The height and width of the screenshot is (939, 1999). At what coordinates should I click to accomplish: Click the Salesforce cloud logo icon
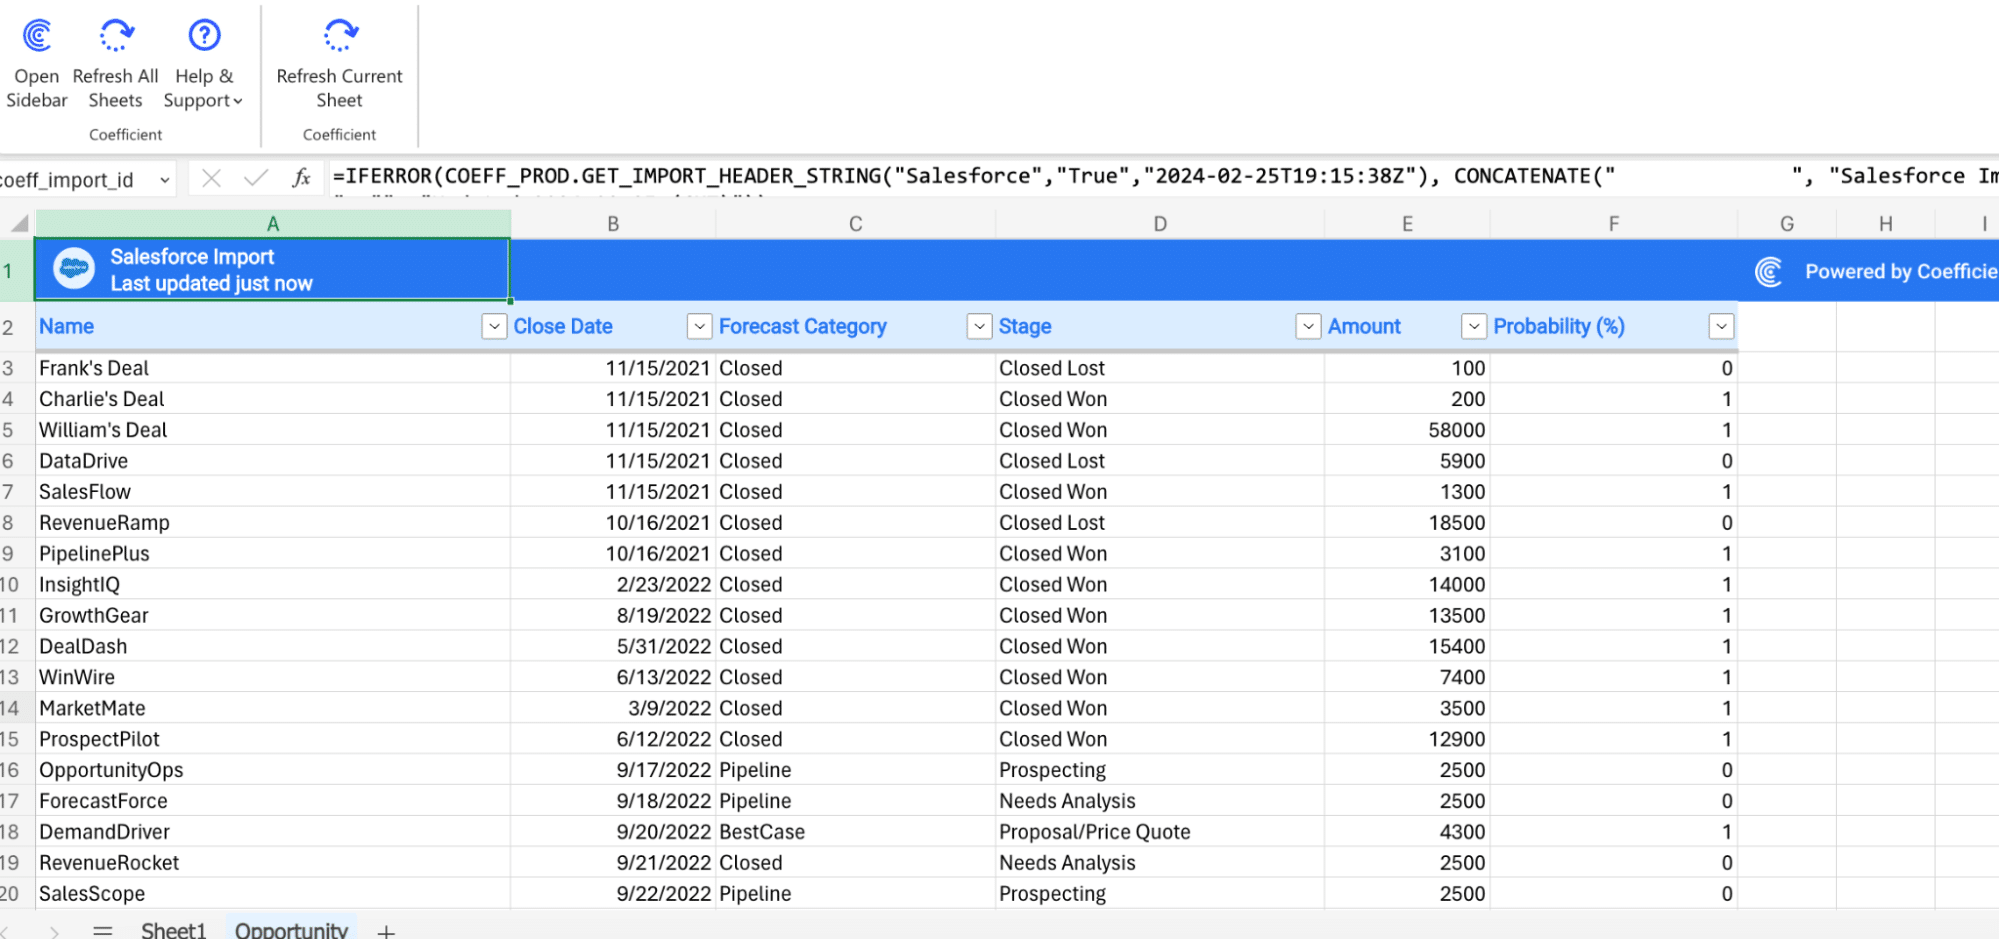[74, 269]
